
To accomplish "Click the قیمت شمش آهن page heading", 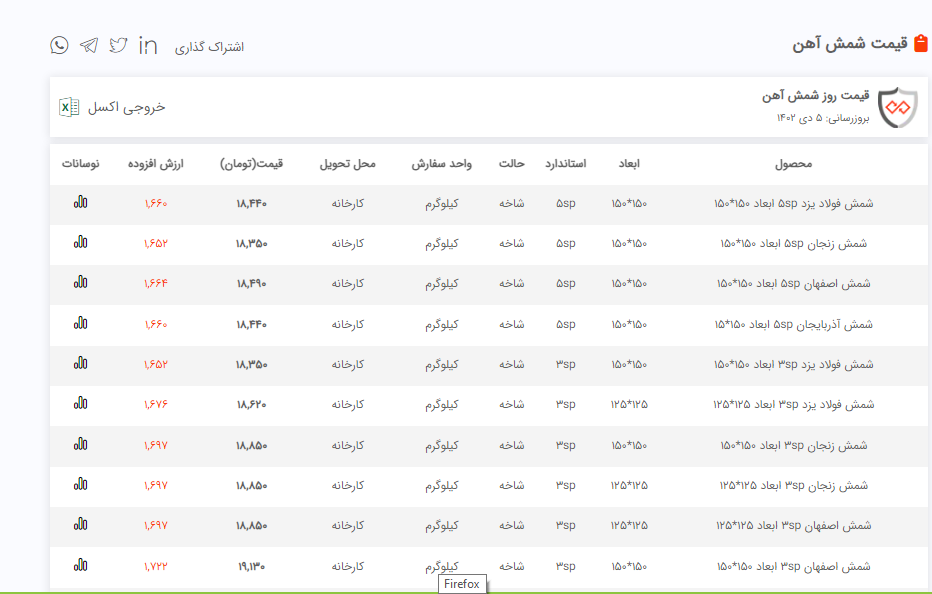I will (850, 43).
